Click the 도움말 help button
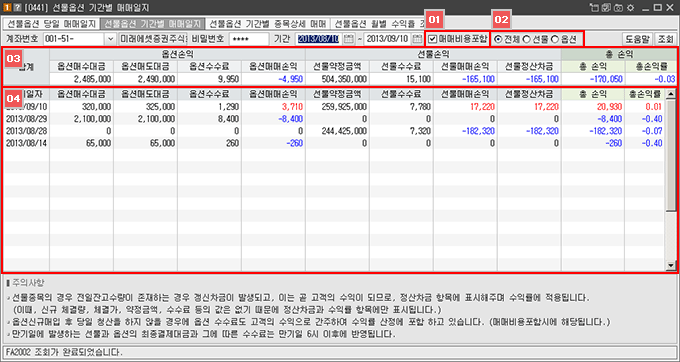 638,39
